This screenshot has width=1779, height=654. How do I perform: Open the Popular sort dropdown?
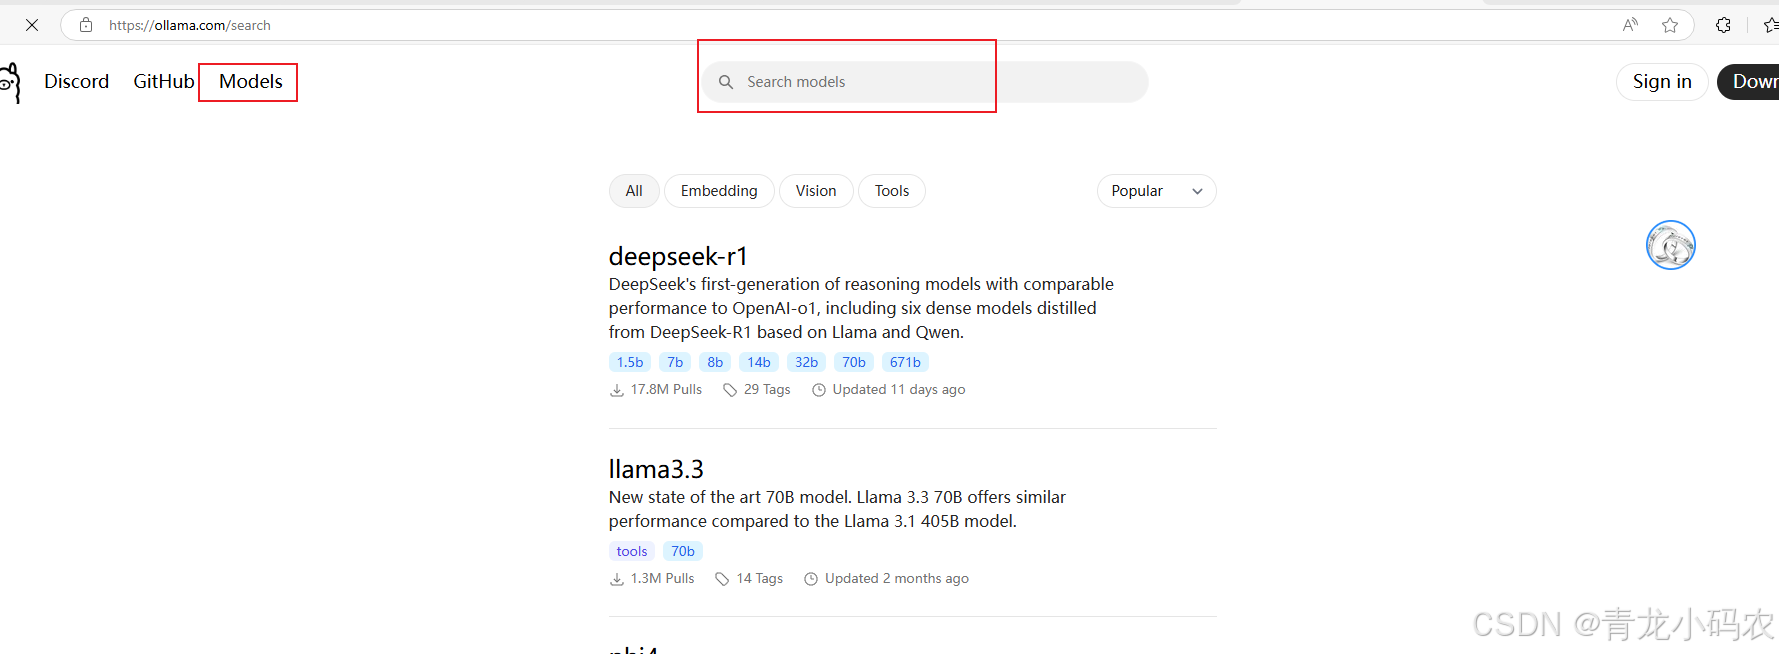coord(1157,191)
